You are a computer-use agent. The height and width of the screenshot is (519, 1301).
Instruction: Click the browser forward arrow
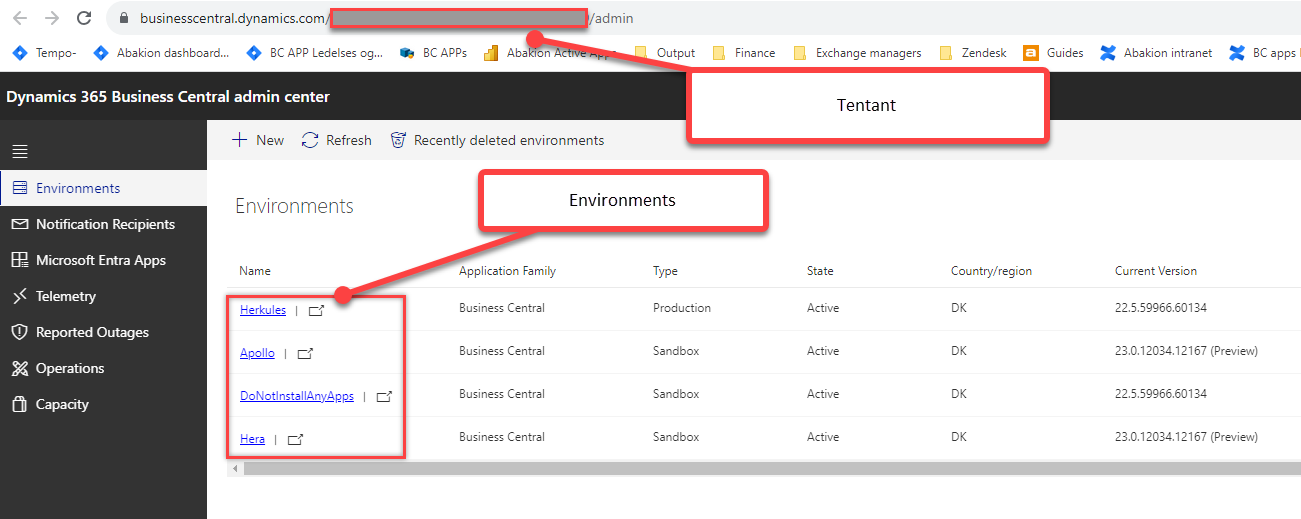pos(52,18)
